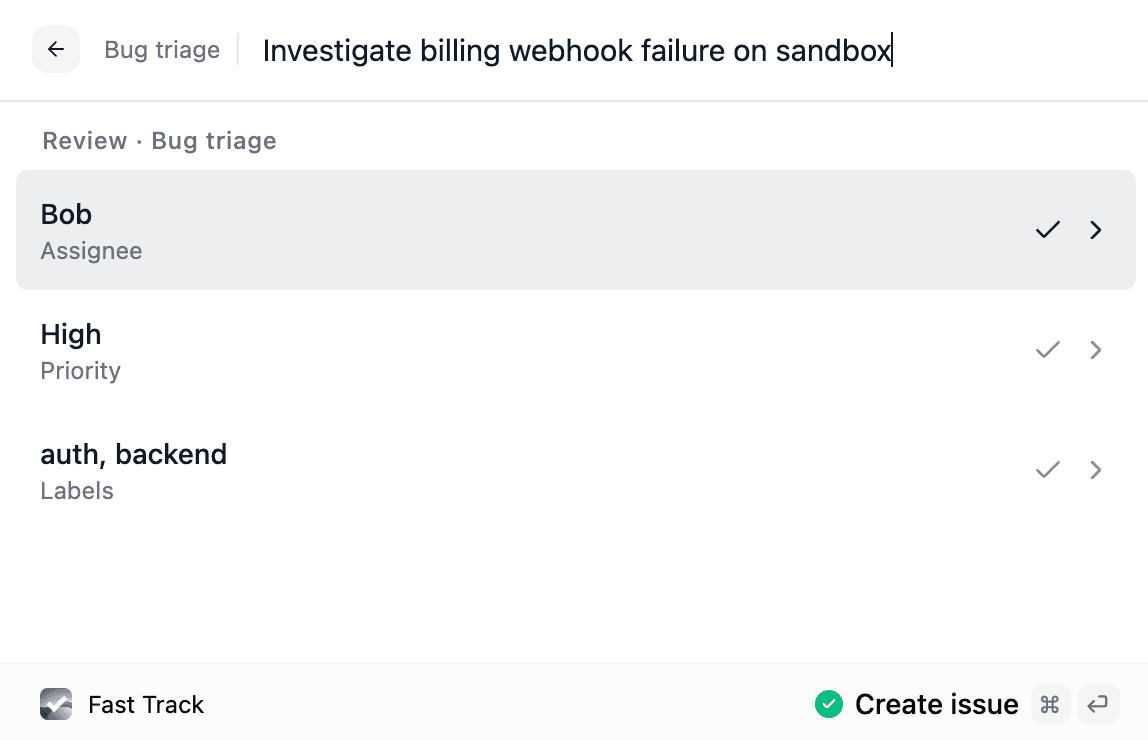Click the return key icon

click(x=1098, y=704)
